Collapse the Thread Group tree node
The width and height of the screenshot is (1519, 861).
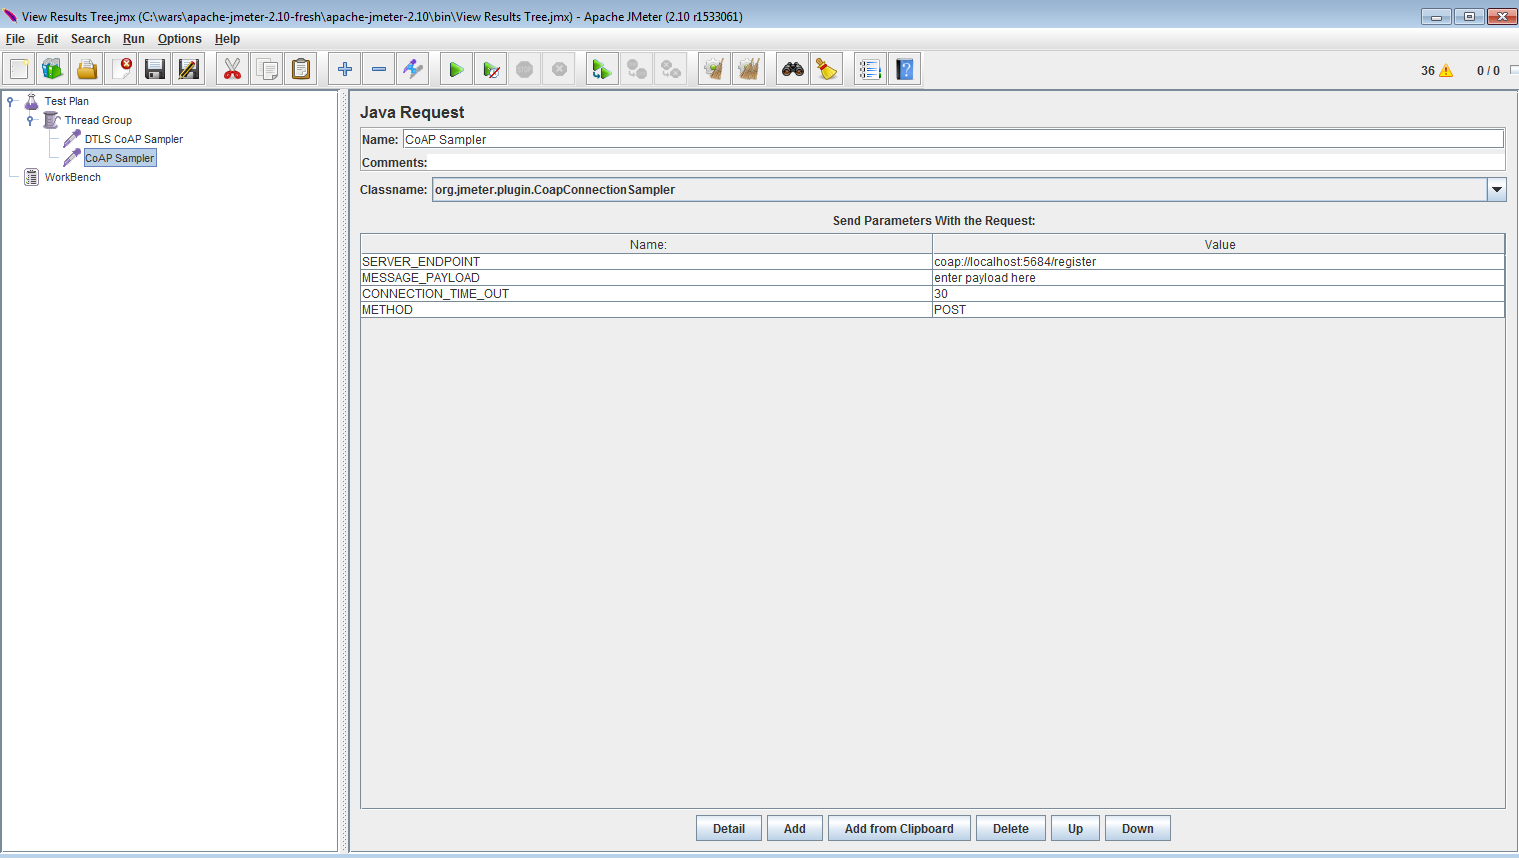[30, 120]
